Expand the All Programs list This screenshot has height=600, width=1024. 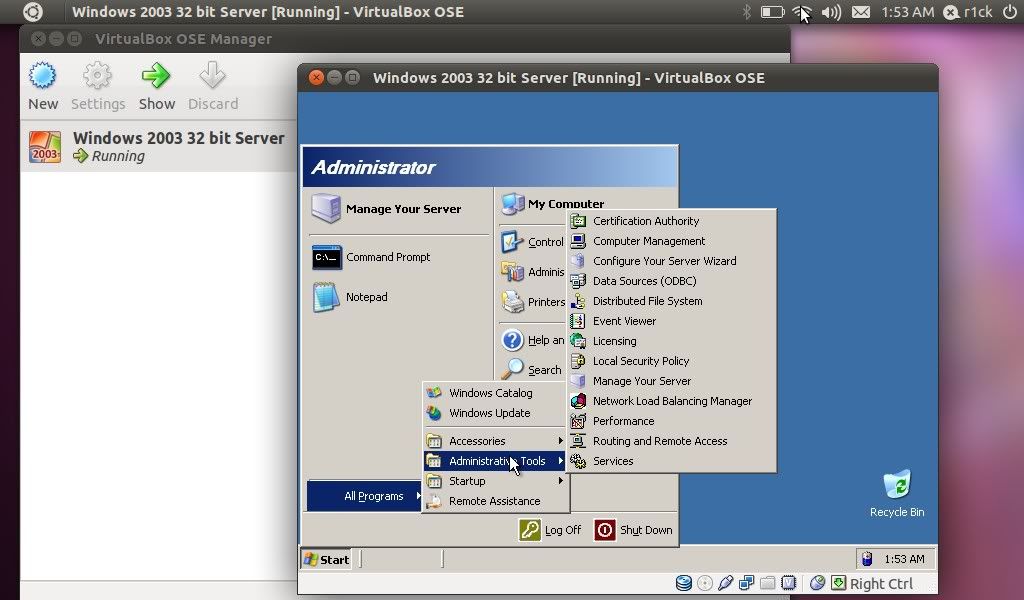pyautogui.click(x=373, y=496)
